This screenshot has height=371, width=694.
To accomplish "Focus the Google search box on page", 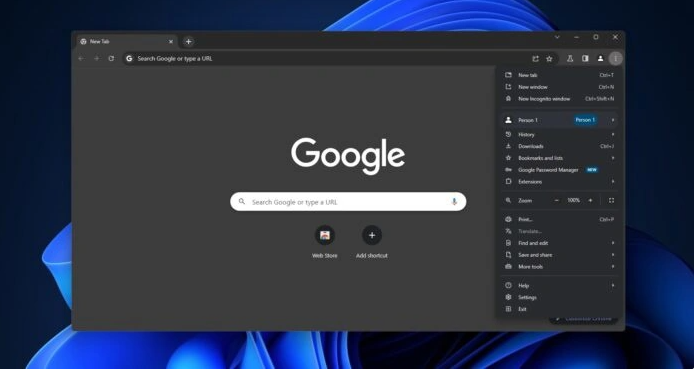I will coord(348,202).
